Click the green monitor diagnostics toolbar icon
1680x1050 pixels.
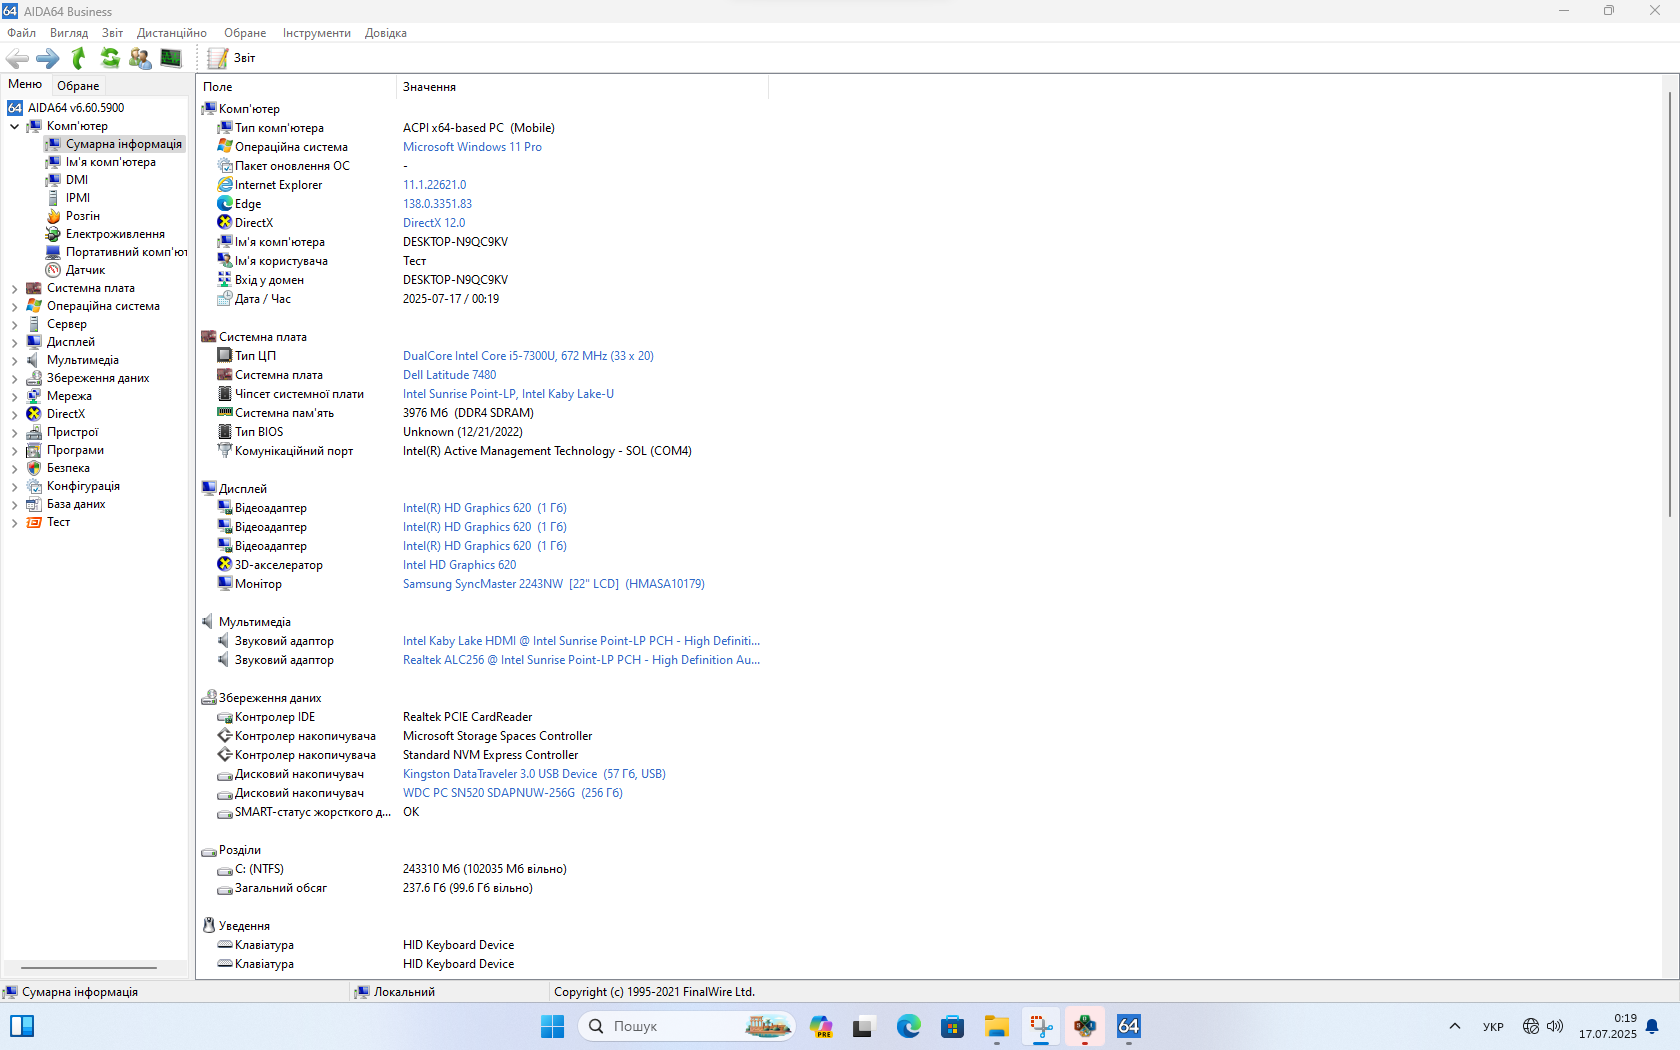click(x=171, y=59)
